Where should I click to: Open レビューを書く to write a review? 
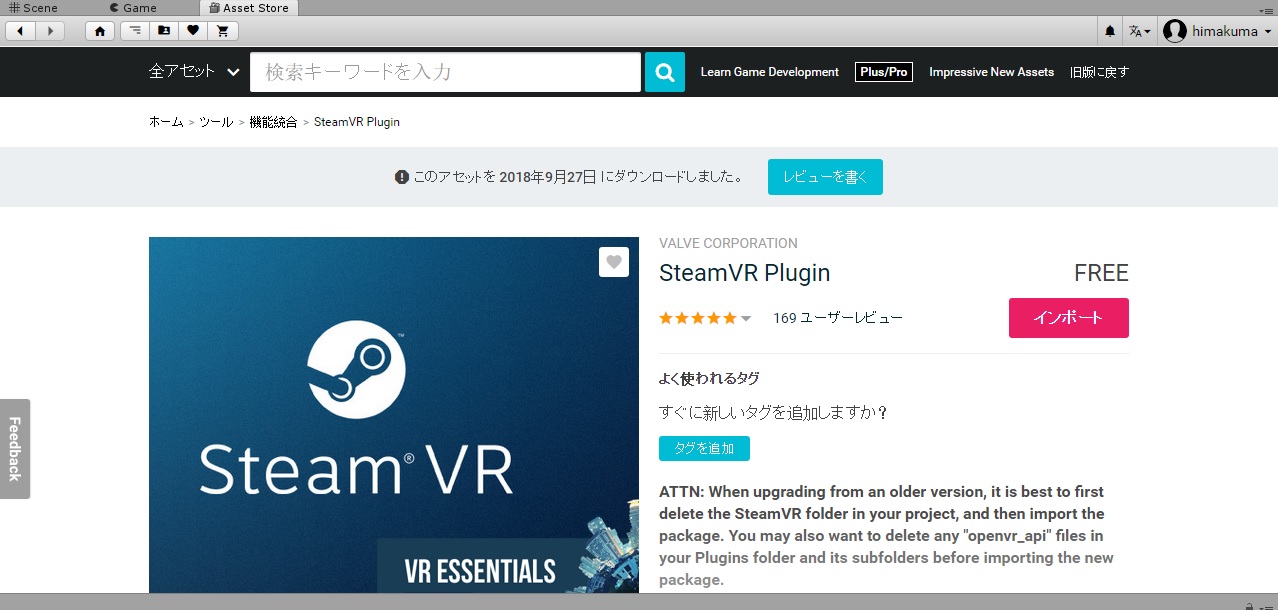[825, 176]
